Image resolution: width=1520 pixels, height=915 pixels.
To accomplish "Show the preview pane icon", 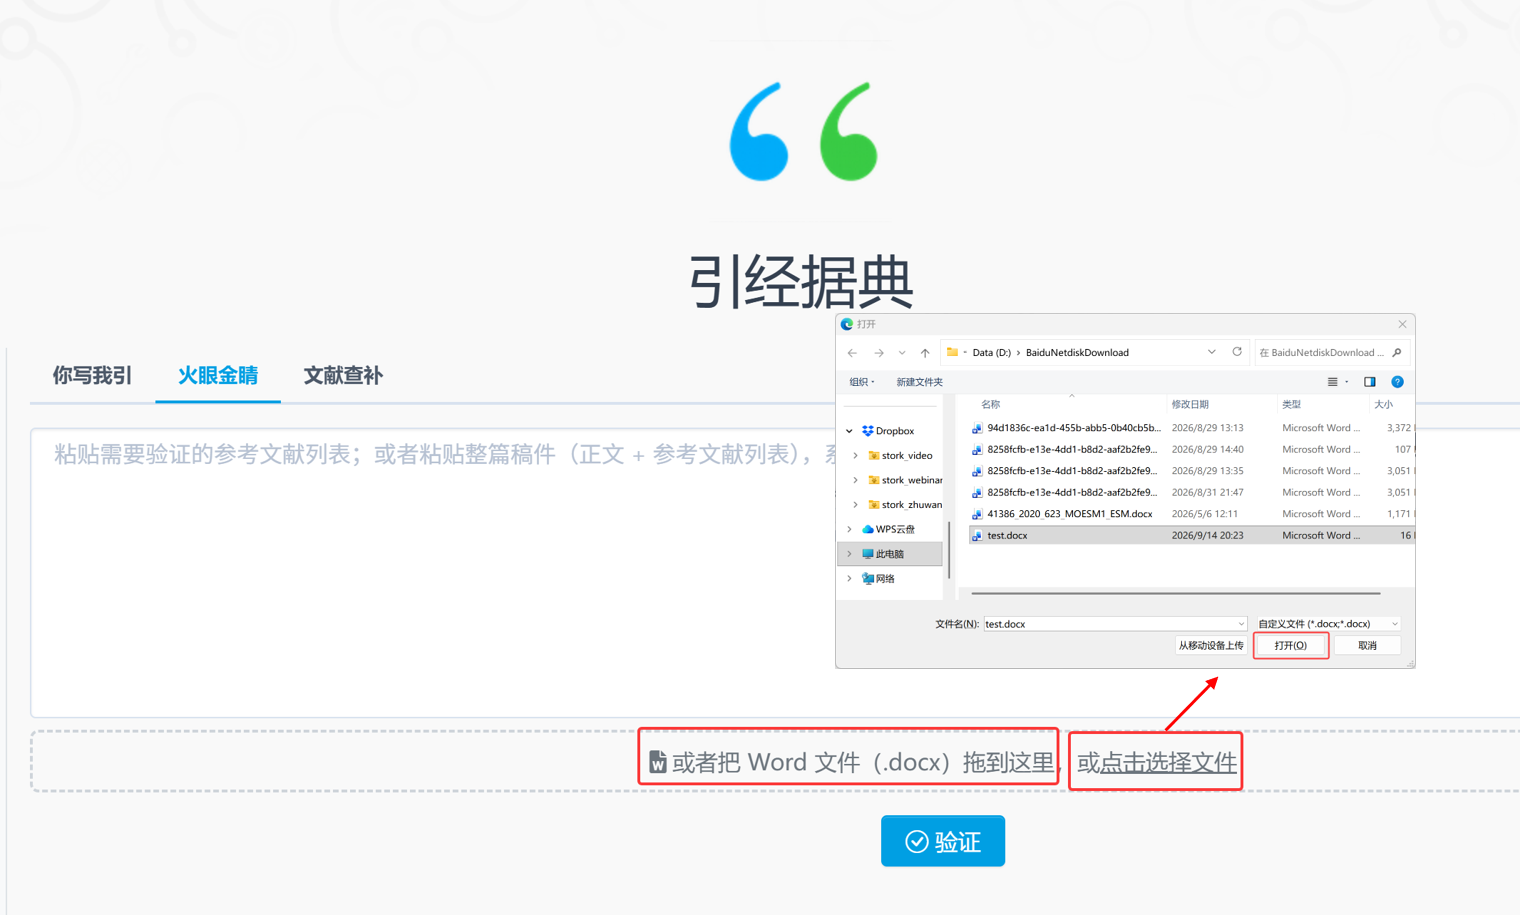I will tap(1370, 382).
